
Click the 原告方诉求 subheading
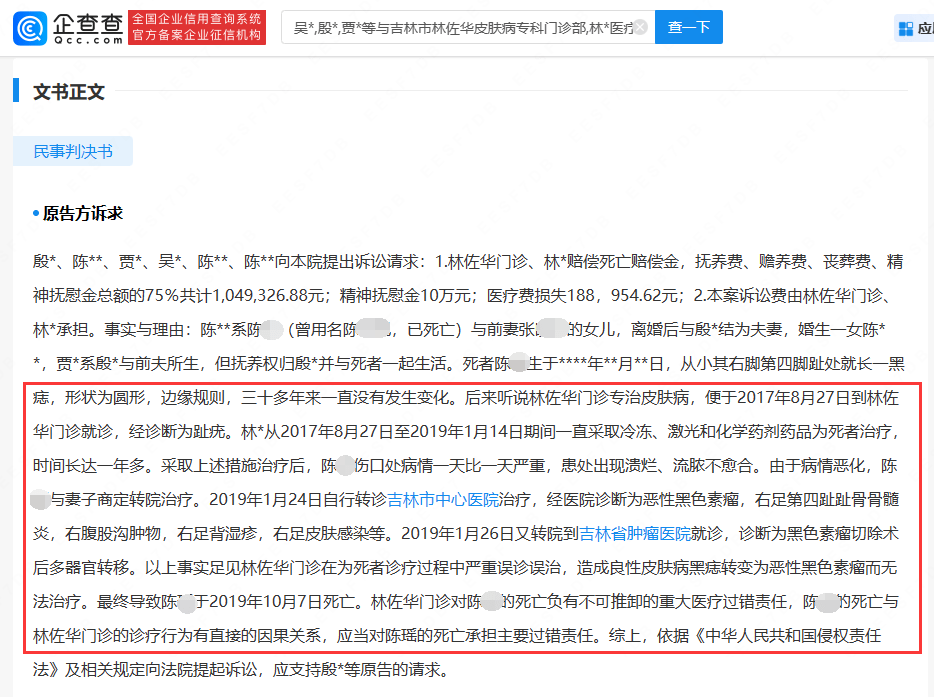click(x=82, y=213)
